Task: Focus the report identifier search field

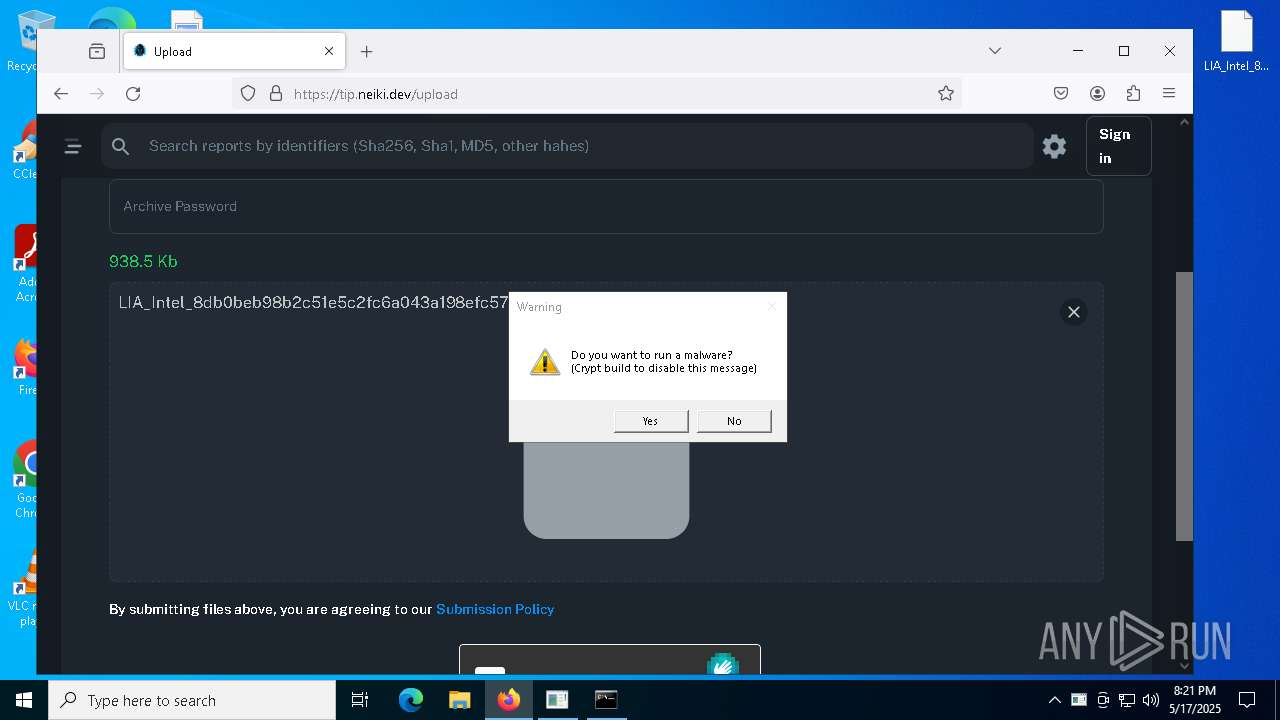Action: click(x=567, y=146)
